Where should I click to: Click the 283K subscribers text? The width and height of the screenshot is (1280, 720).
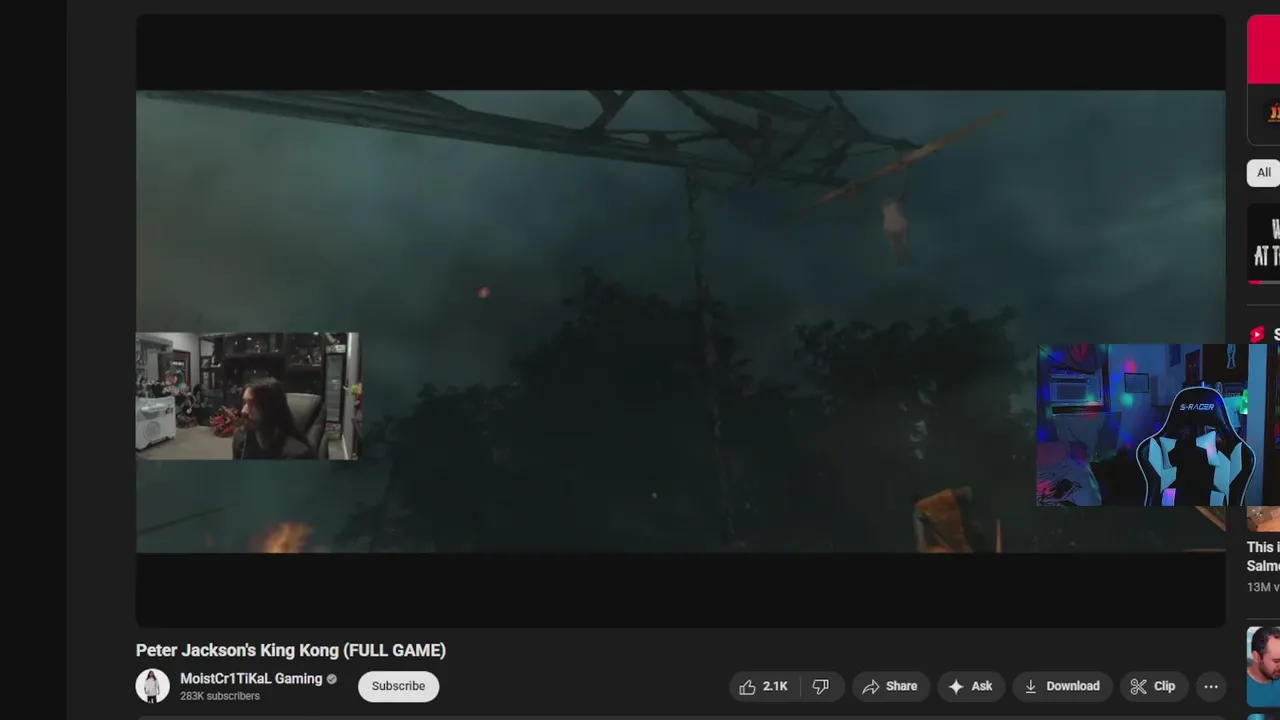coord(220,696)
